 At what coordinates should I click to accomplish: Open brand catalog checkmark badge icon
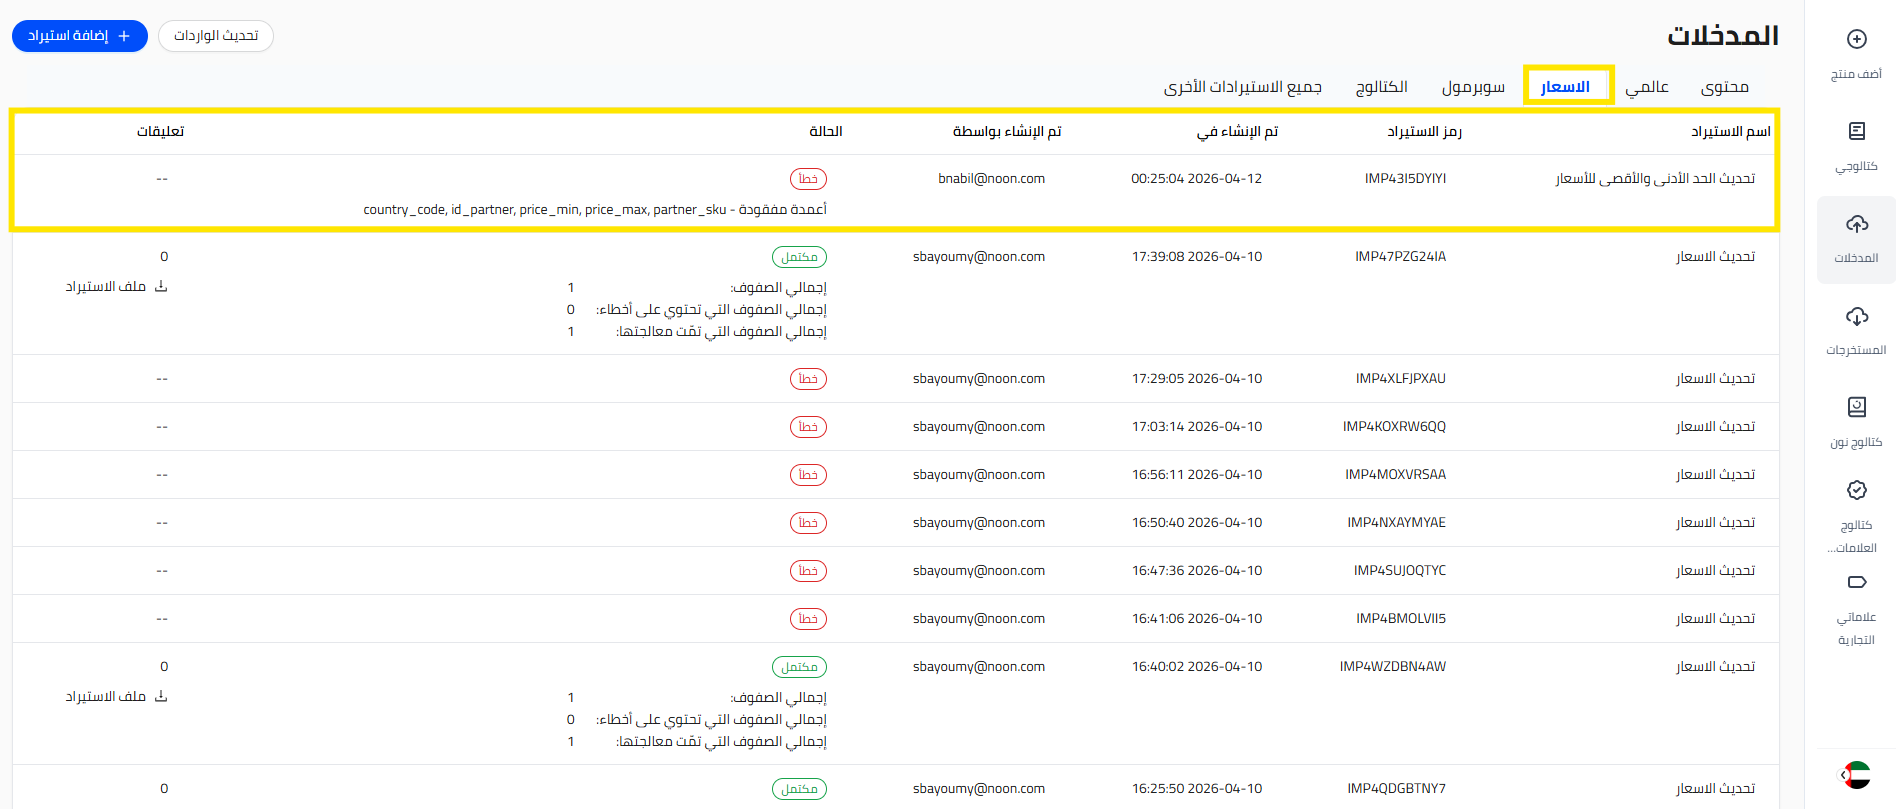tap(1856, 490)
